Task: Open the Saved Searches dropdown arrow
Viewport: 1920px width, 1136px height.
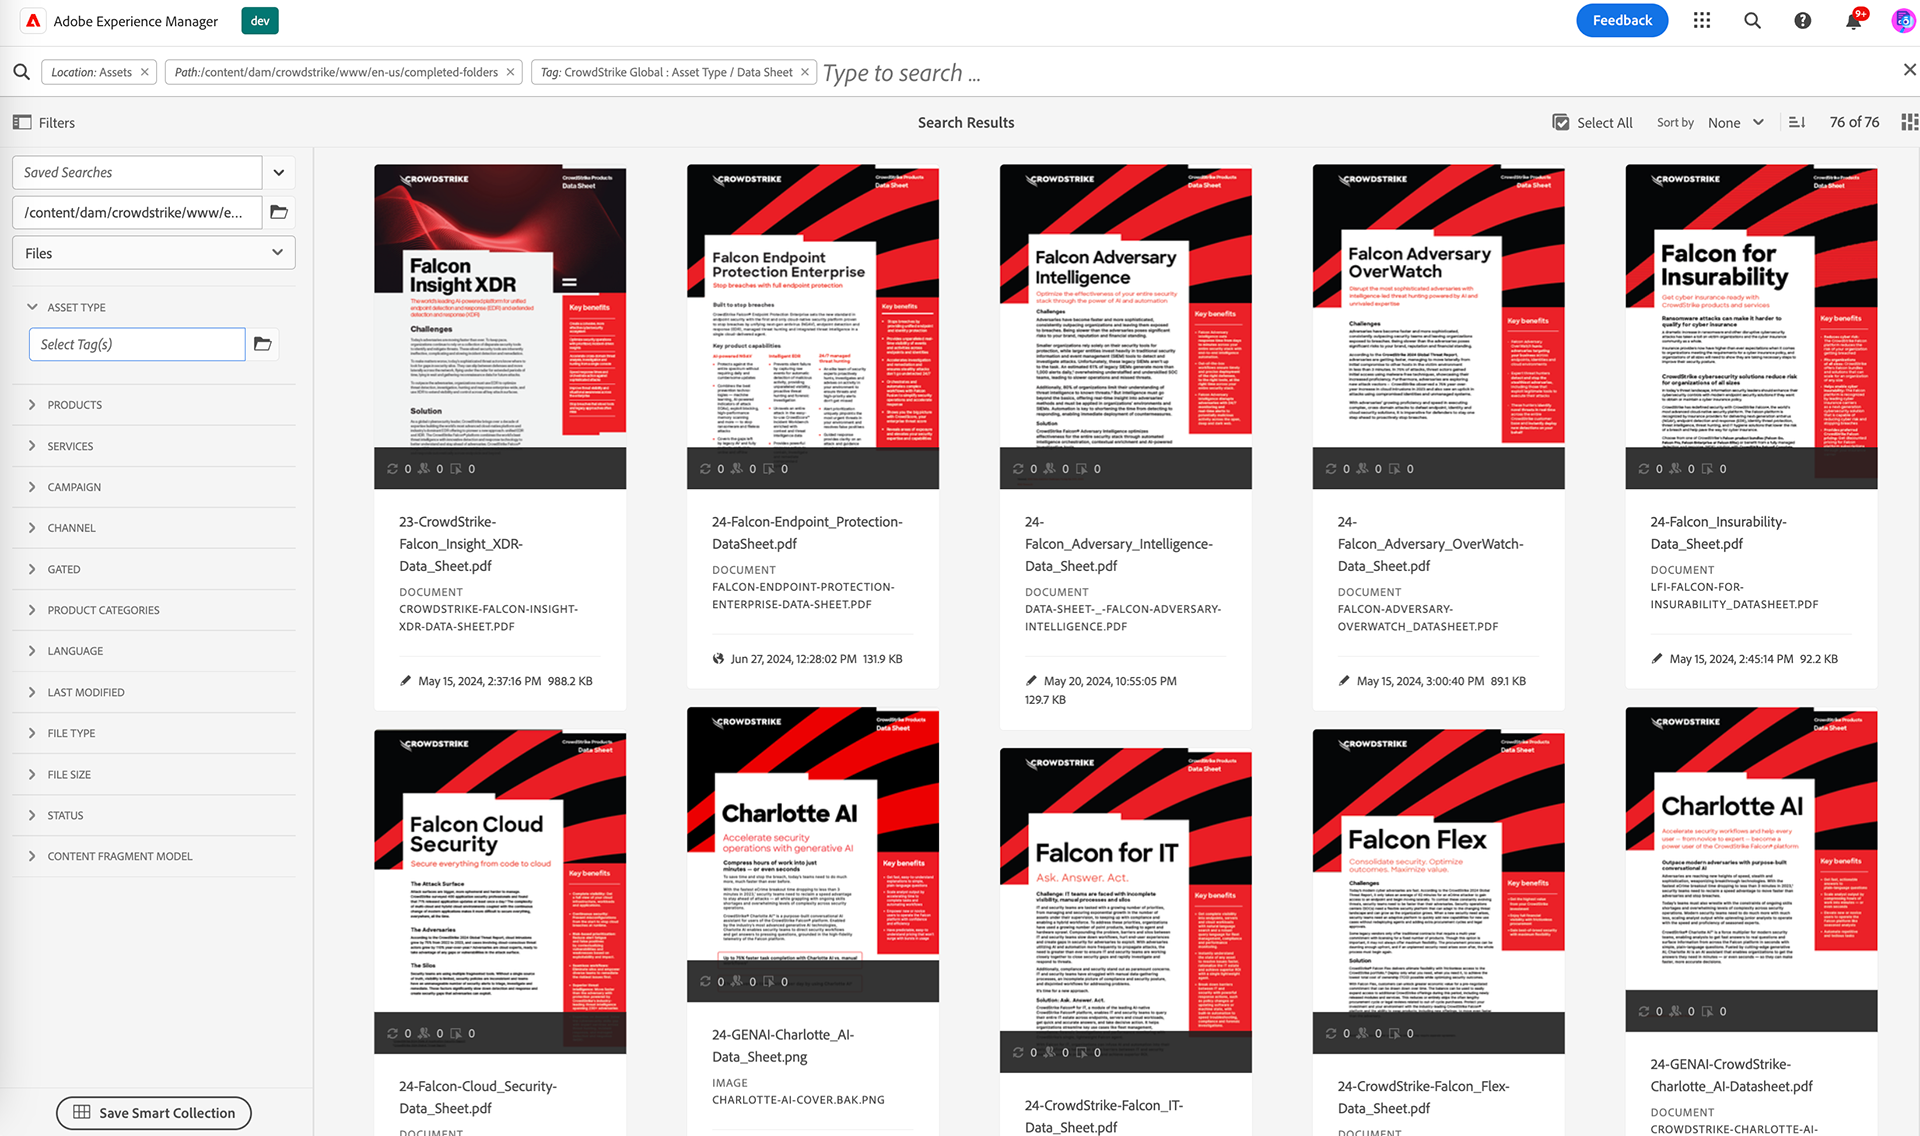Action: click(279, 172)
